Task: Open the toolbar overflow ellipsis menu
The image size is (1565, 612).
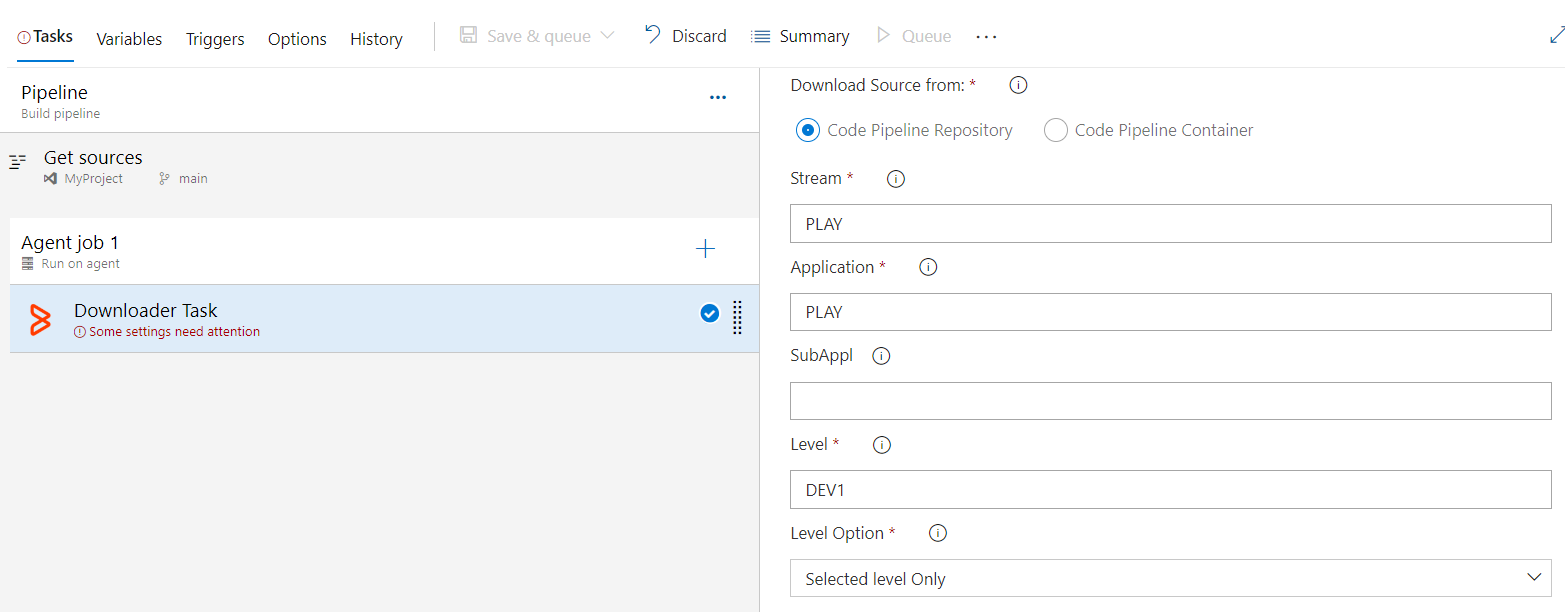Action: [x=986, y=37]
